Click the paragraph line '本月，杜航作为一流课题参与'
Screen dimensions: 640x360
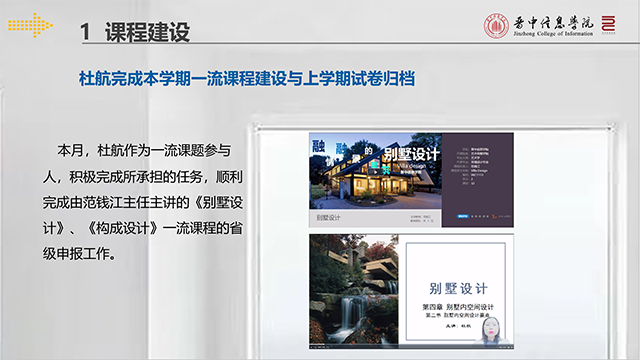(144, 151)
